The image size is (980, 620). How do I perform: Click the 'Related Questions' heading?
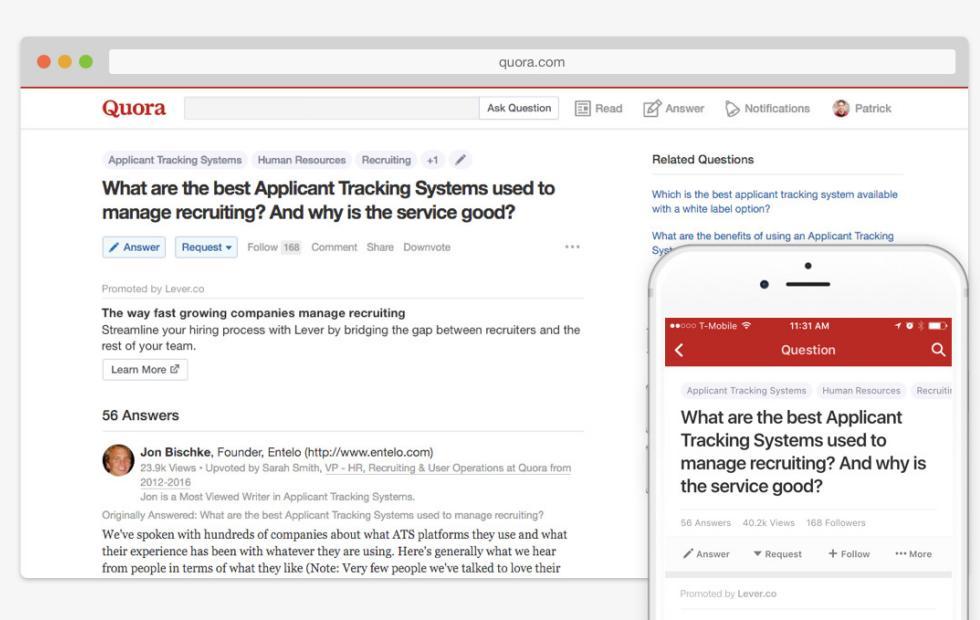pos(702,159)
